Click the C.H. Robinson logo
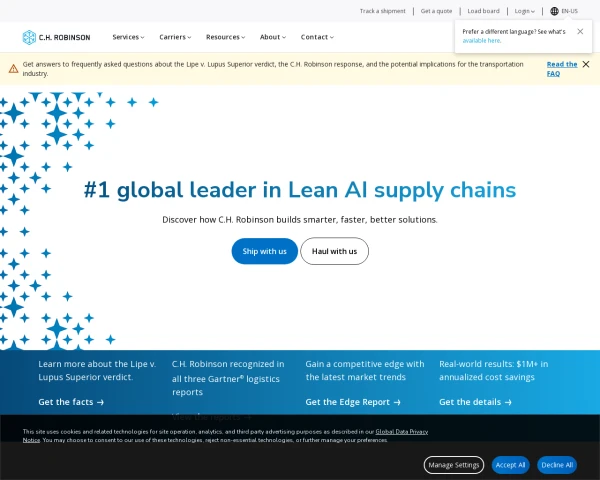This screenshot has width=600, height=480. click(56, 38)
